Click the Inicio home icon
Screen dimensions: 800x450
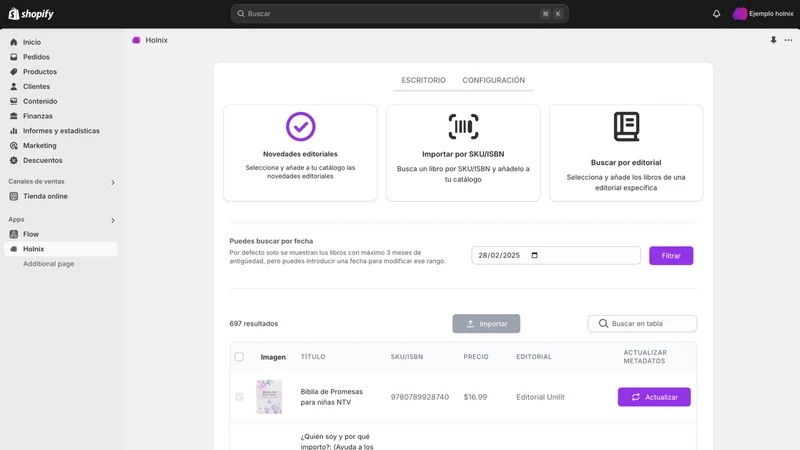(14, 42)
